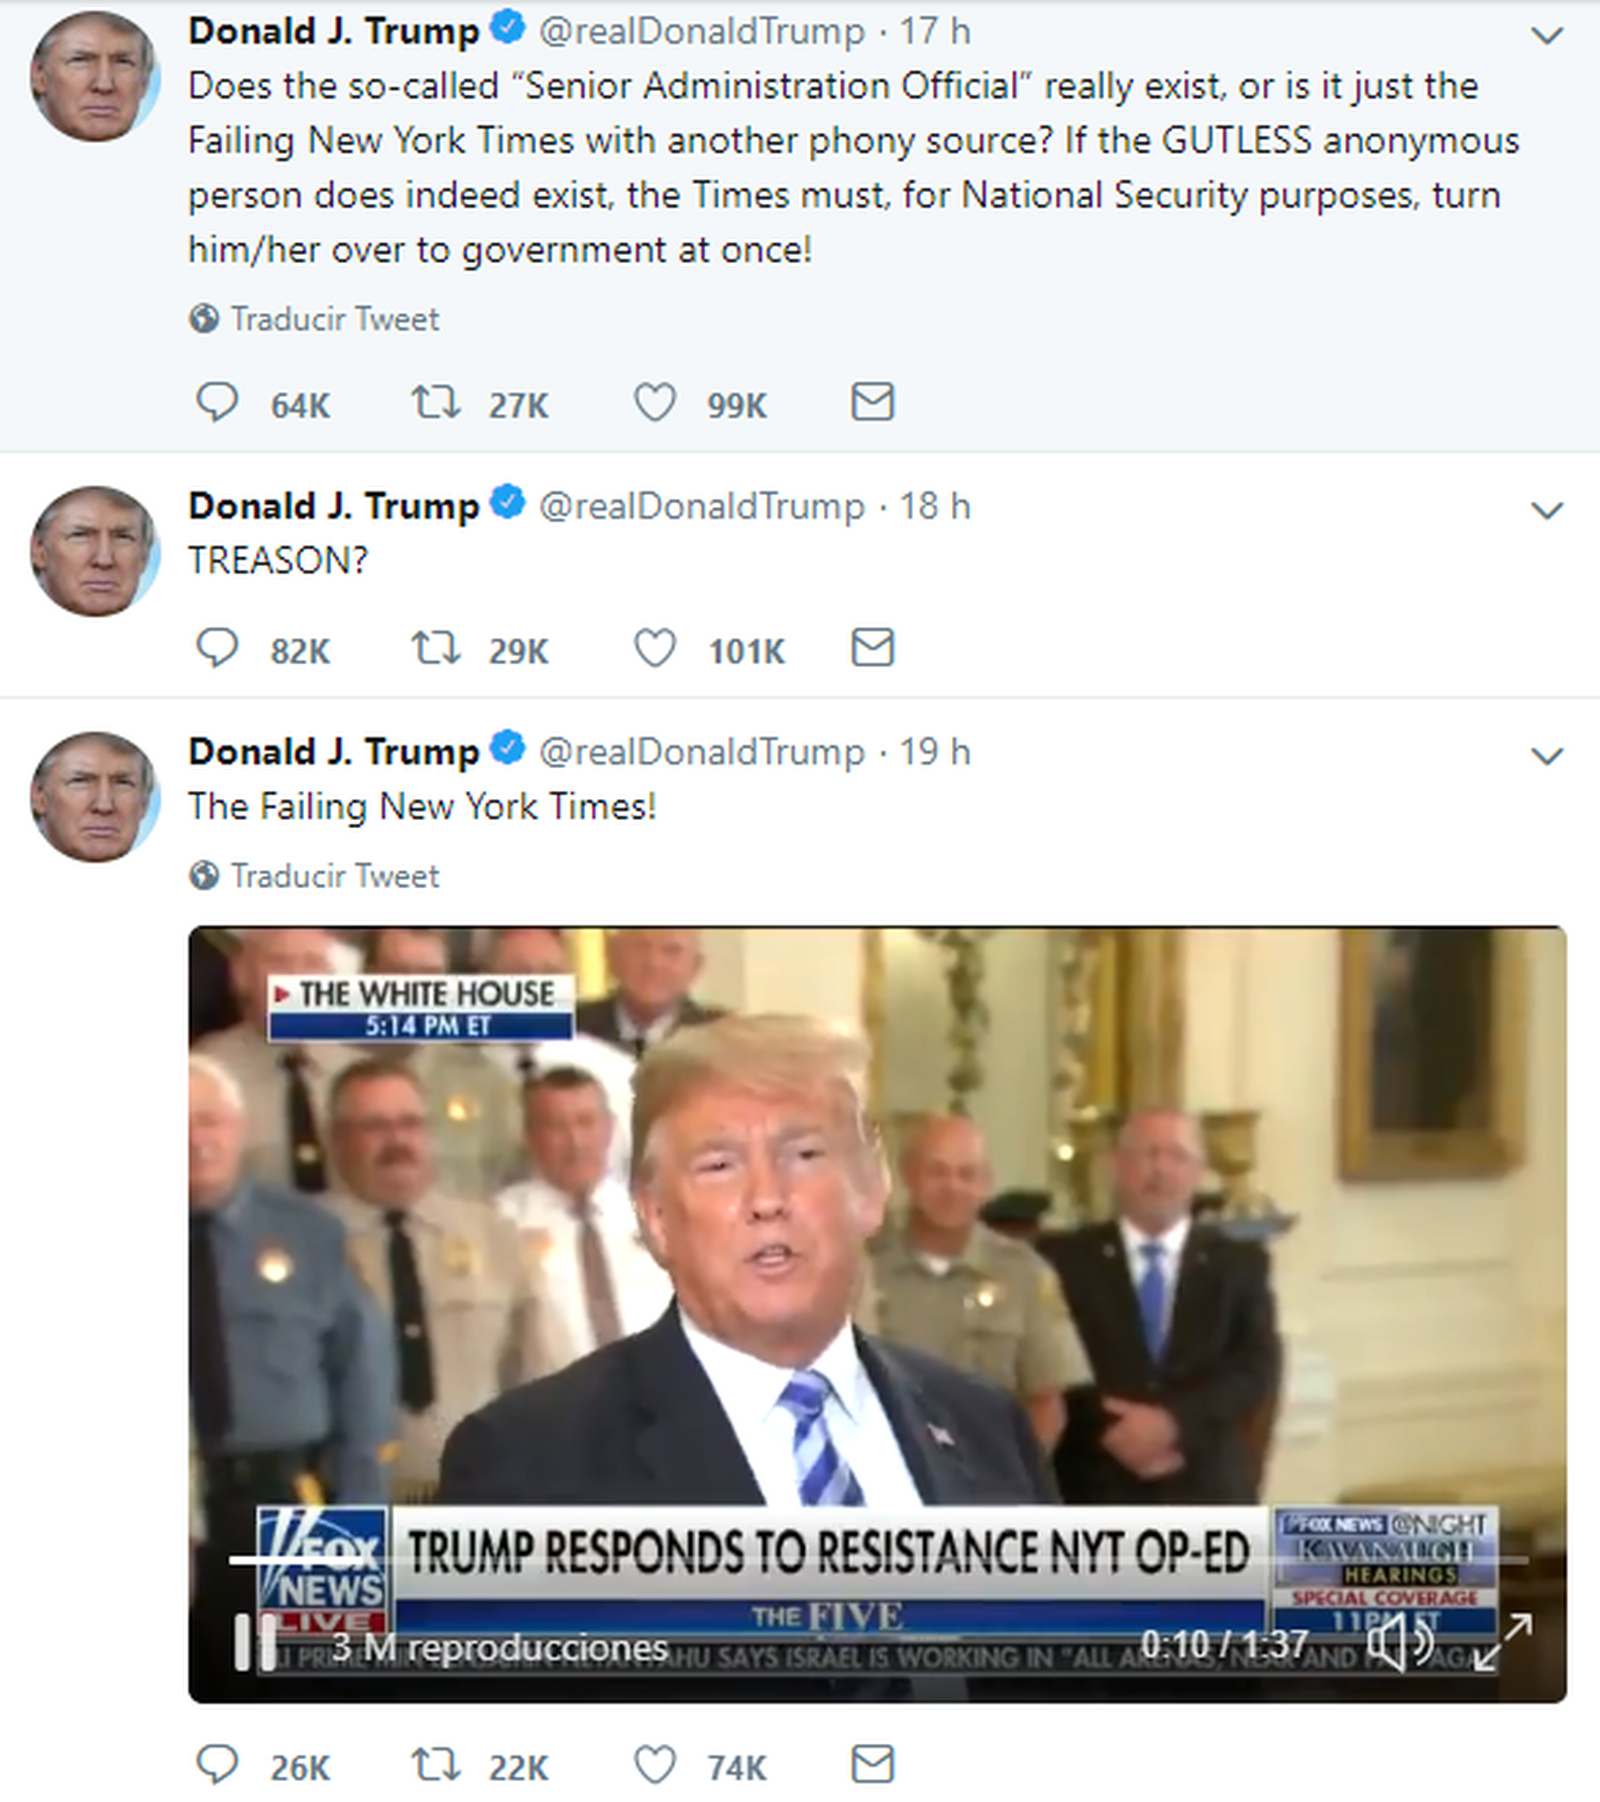Seek along the video progress bar
Viewport: 1600px width, 1802px height.
[878, 1559]
